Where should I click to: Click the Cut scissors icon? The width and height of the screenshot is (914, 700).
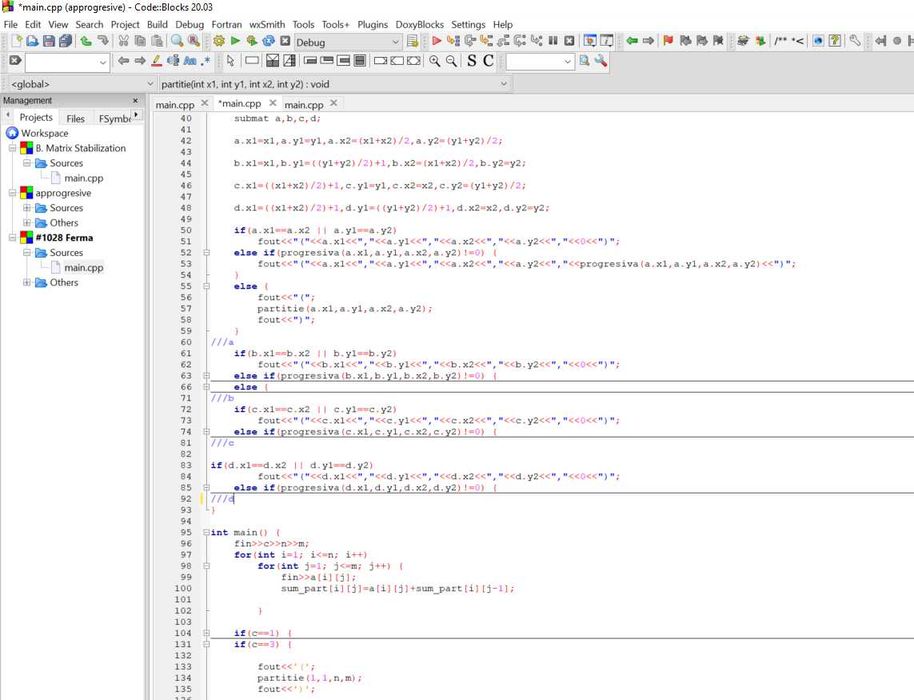(x=124, y=41)
